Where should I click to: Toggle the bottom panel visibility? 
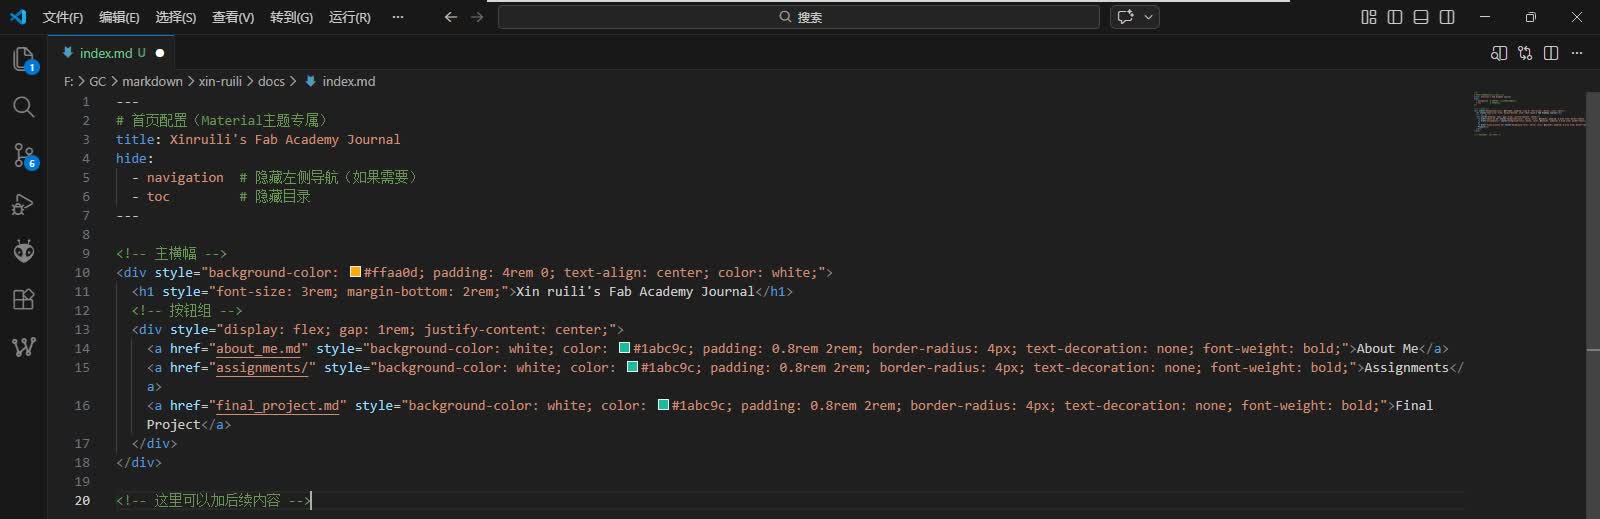pos(1421,17)
